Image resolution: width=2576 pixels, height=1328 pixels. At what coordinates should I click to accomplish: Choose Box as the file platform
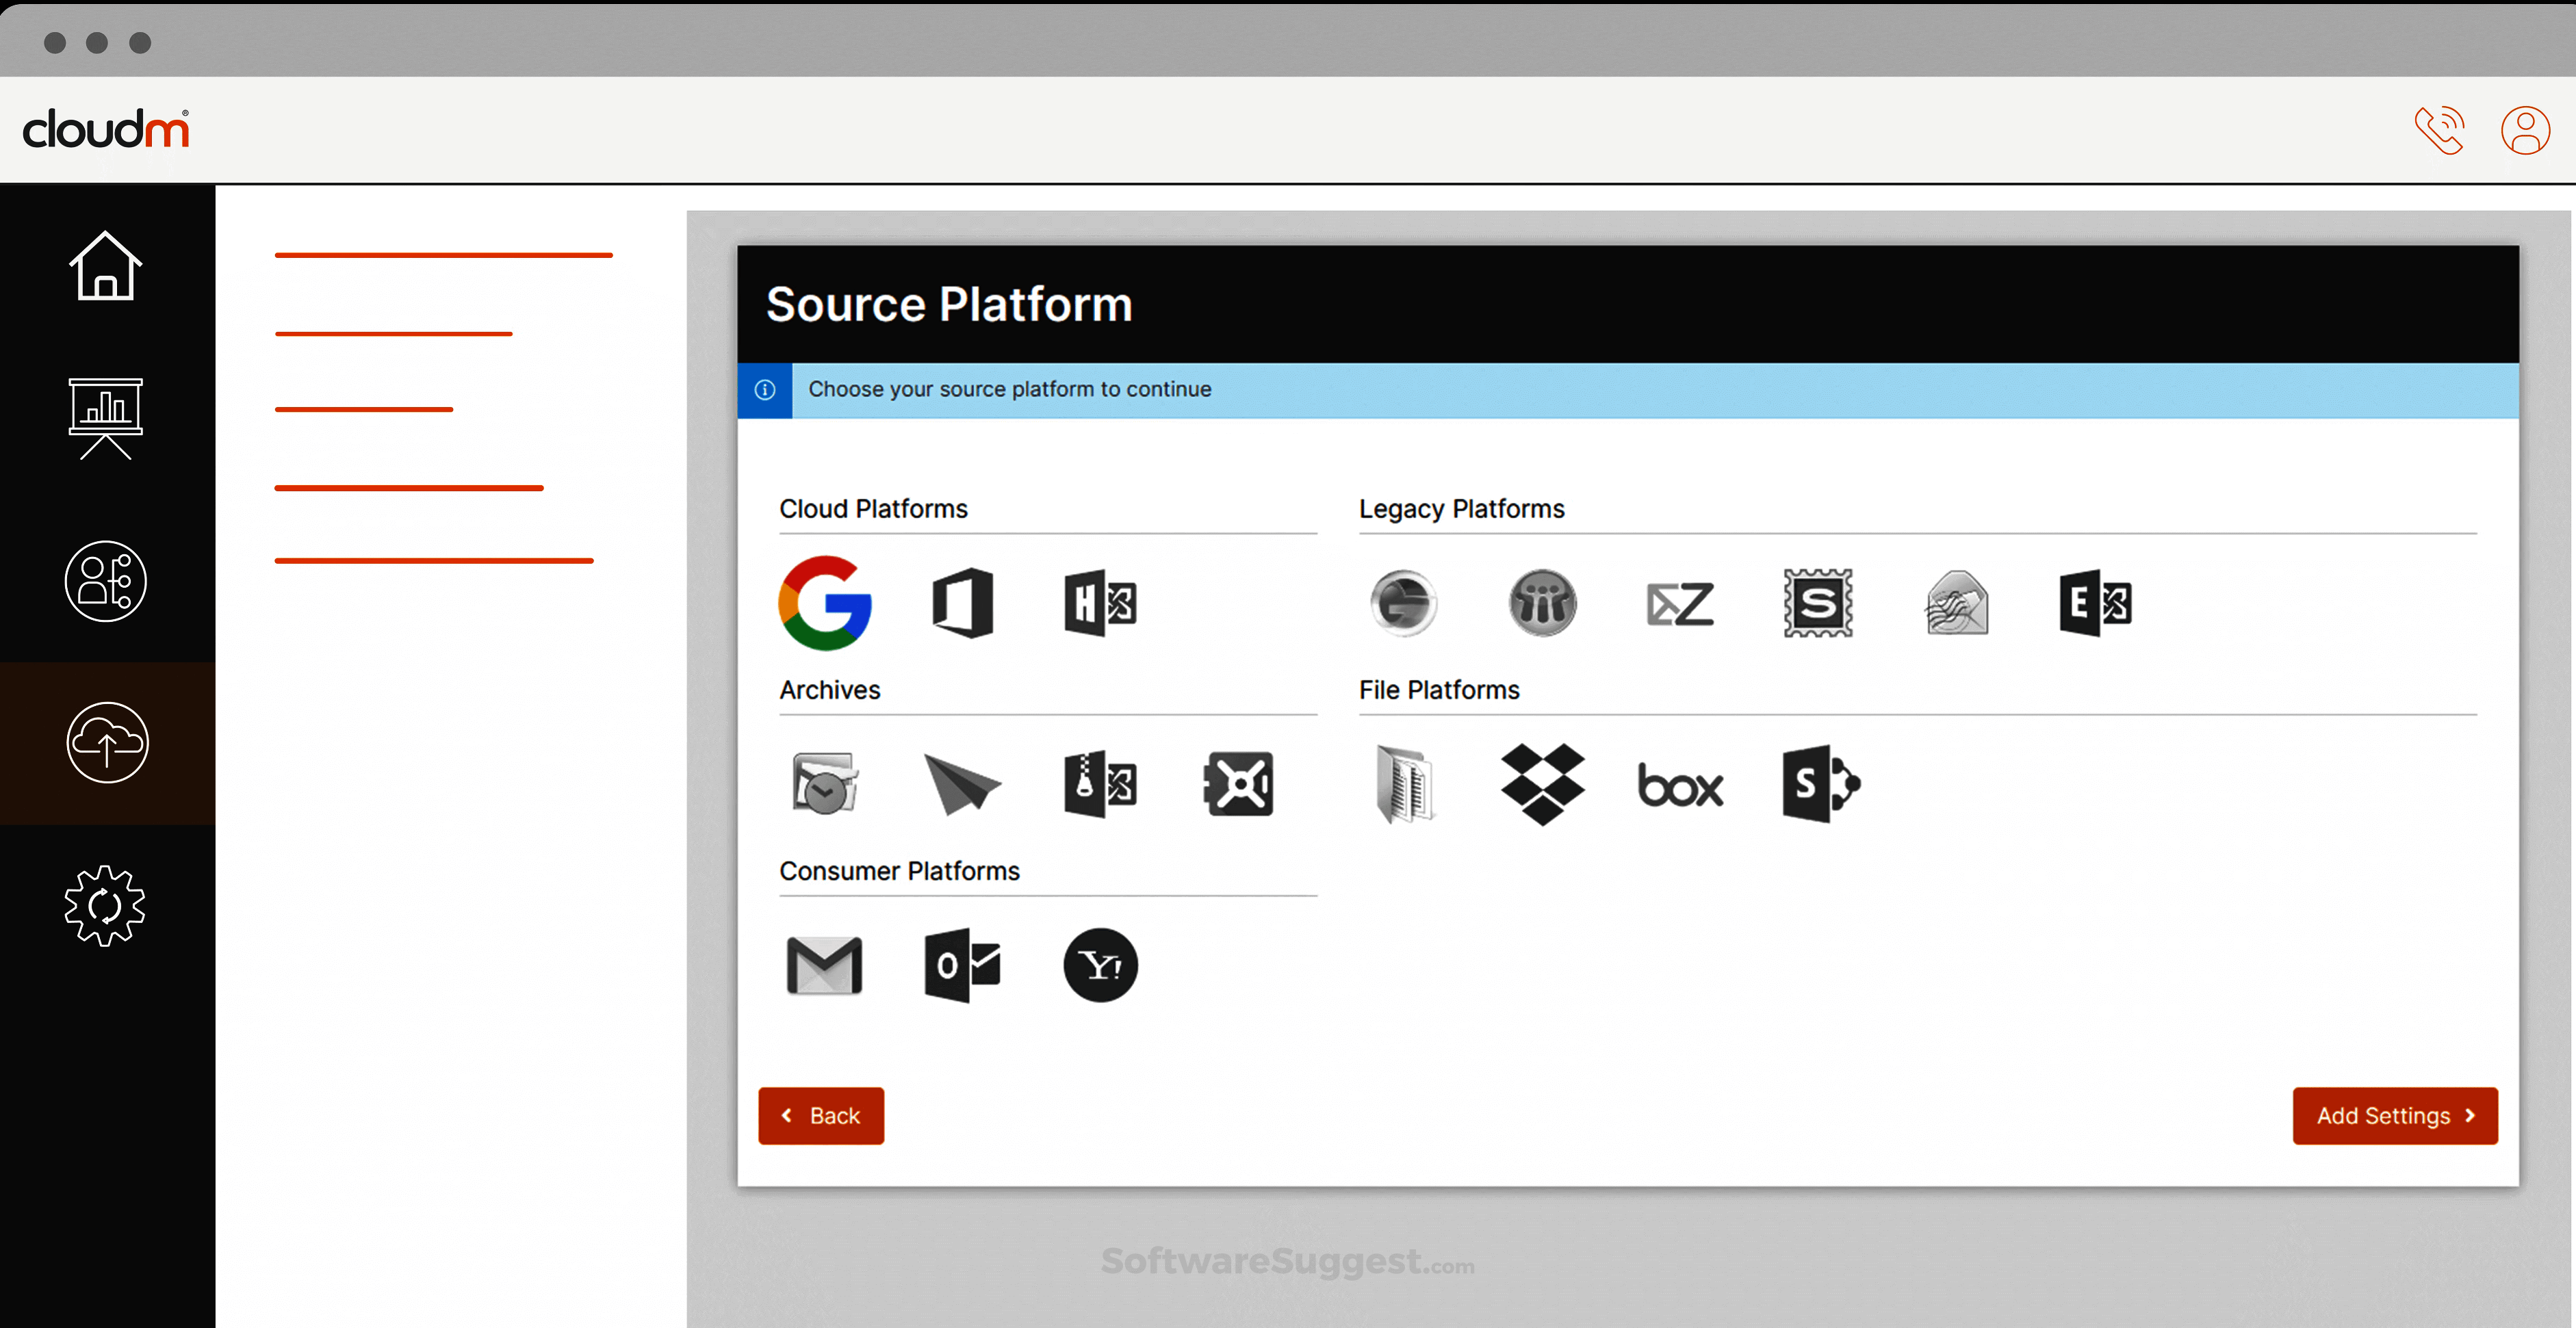tap(1680, 785)
